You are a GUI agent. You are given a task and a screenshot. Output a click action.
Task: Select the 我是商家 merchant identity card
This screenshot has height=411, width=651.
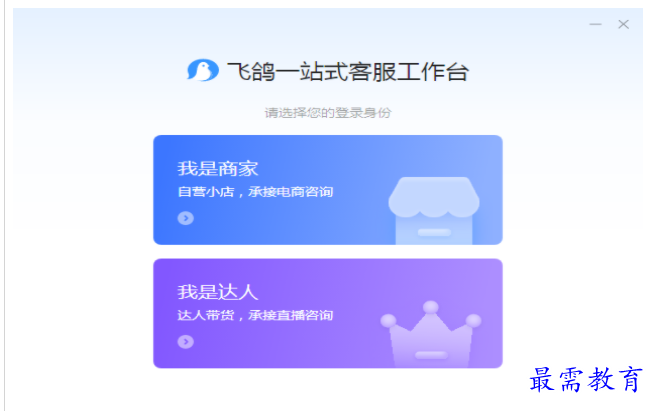tap(328, 190)
